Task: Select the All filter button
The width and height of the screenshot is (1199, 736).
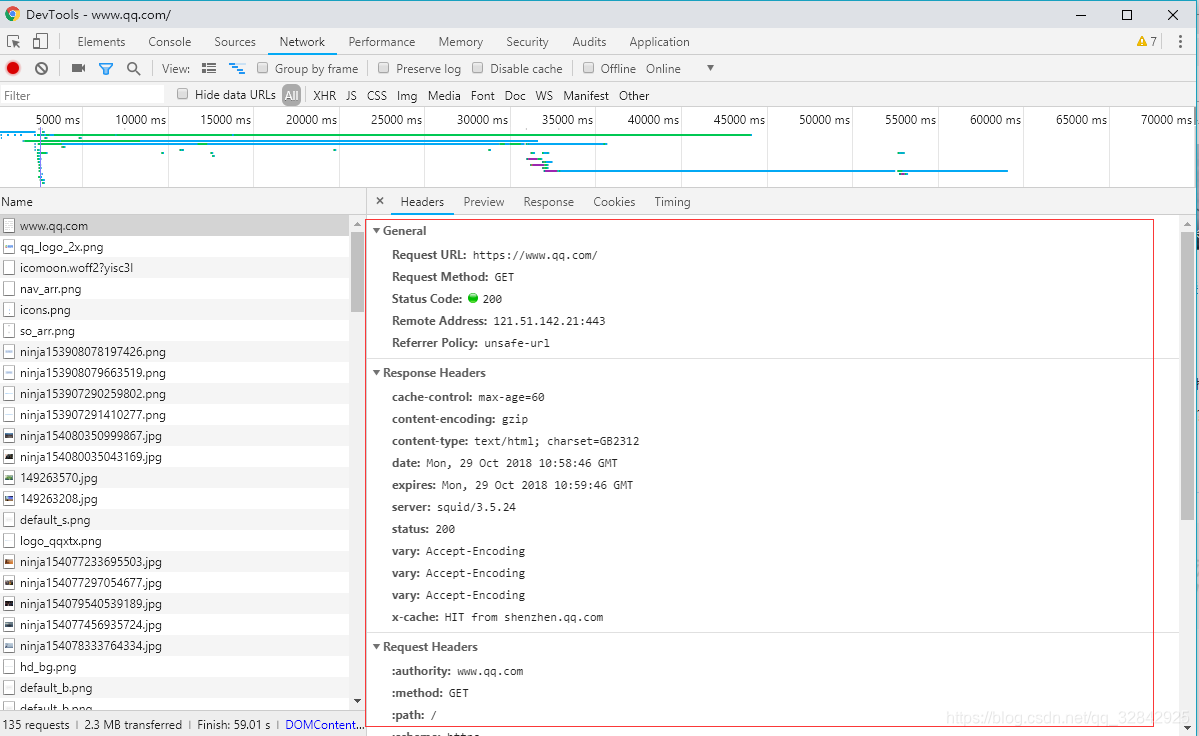Action: 291,96
